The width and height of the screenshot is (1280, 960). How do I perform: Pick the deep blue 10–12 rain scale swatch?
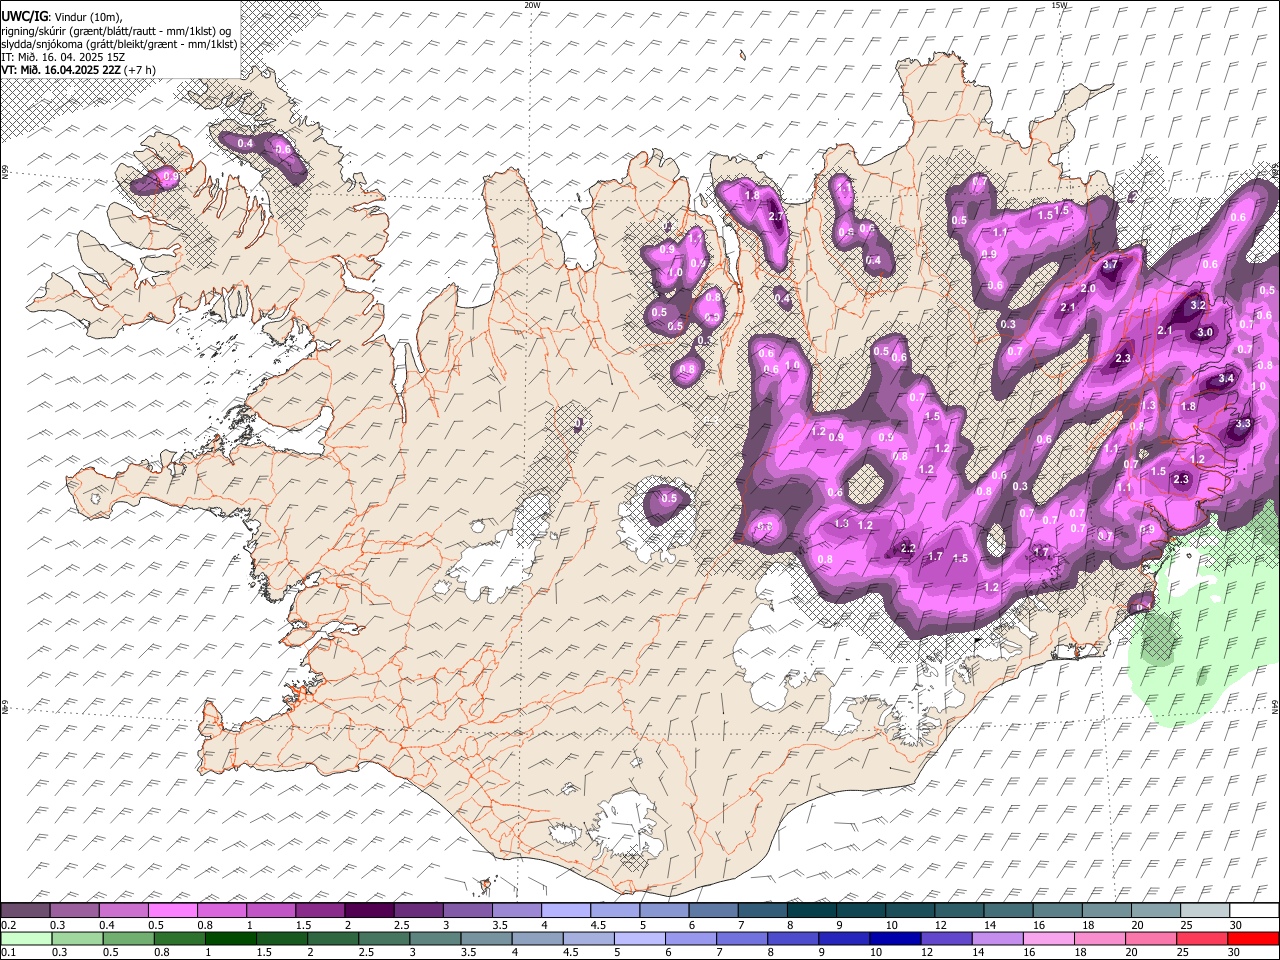coord(897,938)
